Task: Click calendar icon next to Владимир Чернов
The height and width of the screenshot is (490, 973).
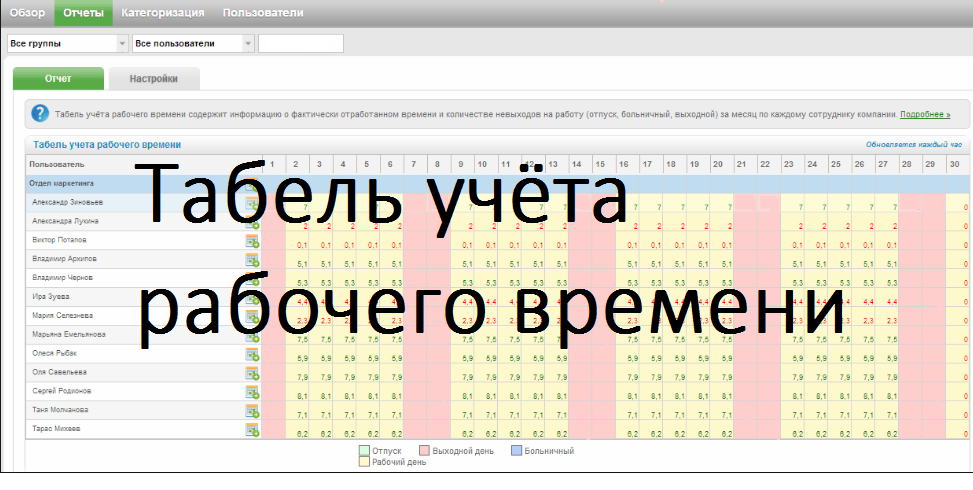Action: pos(253,279)
